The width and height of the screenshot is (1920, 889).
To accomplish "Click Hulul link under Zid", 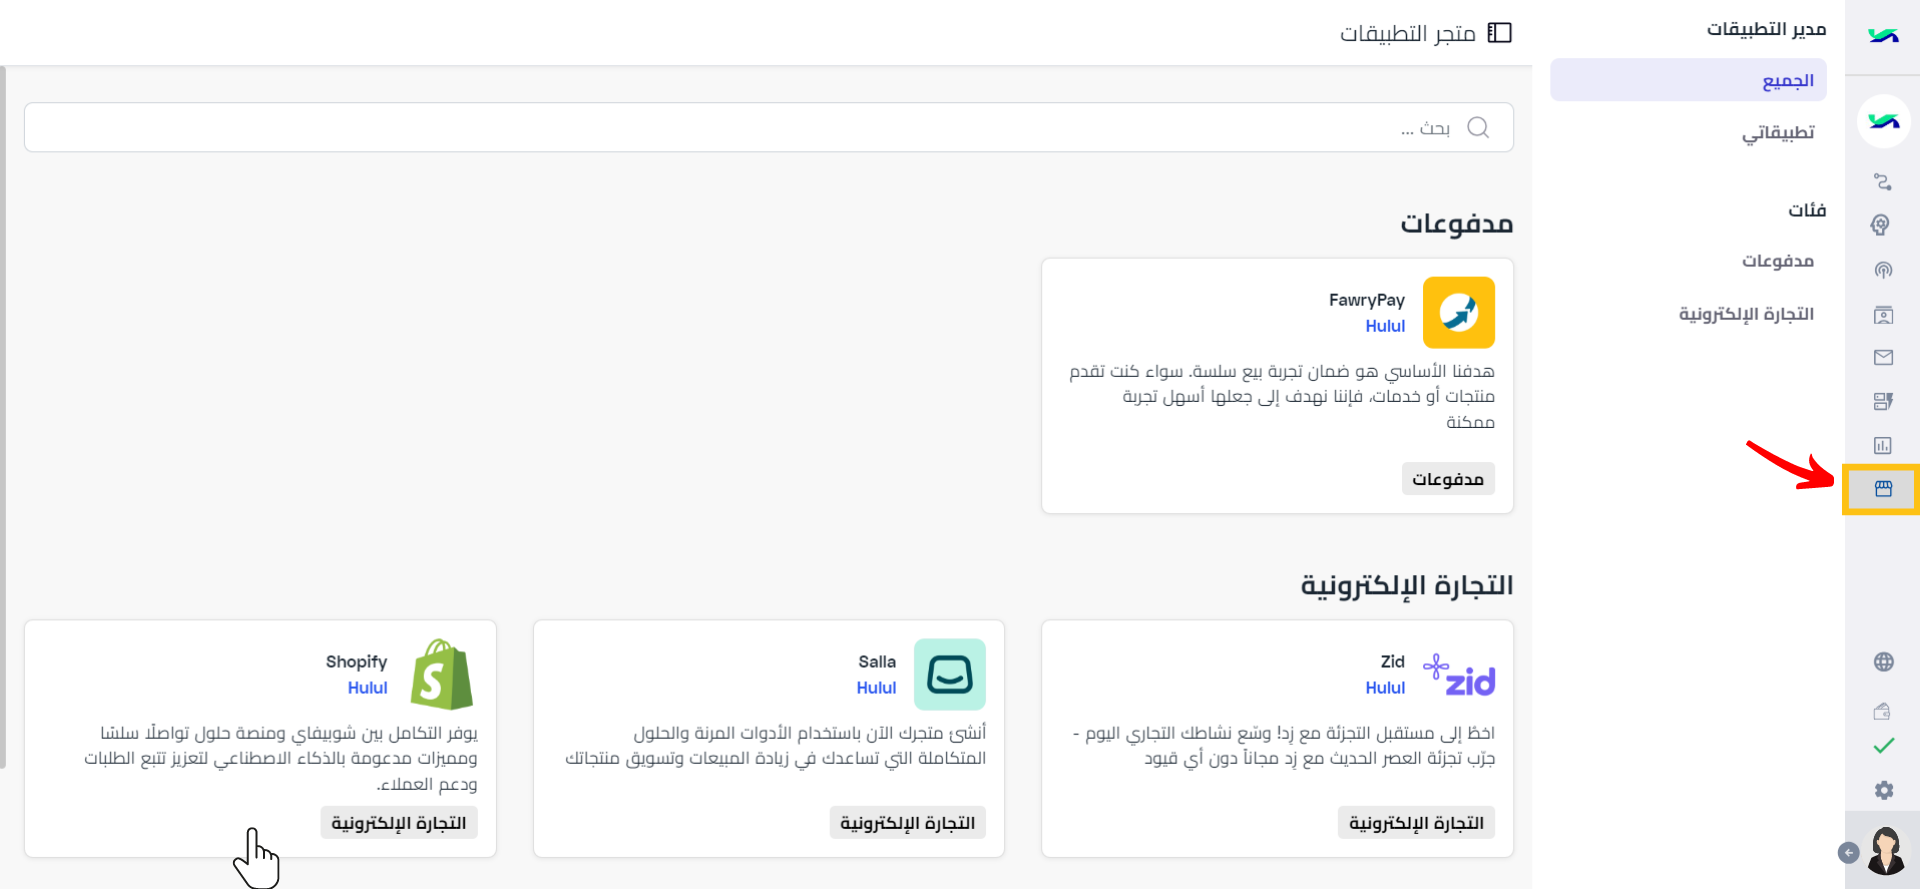I will click(1385, 688).
